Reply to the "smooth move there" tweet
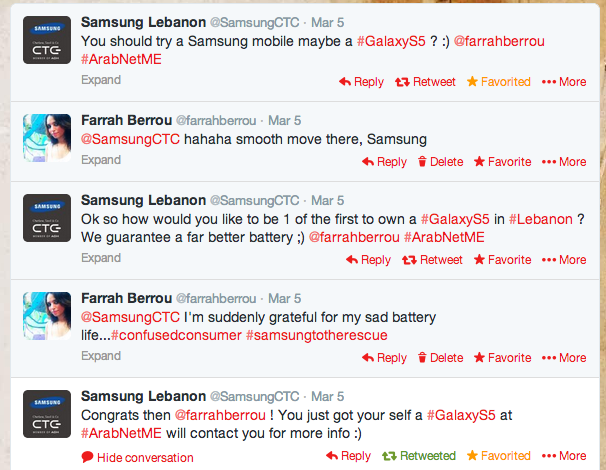Image resolution: width=606 pixels, height=470 pixels. 383,161
